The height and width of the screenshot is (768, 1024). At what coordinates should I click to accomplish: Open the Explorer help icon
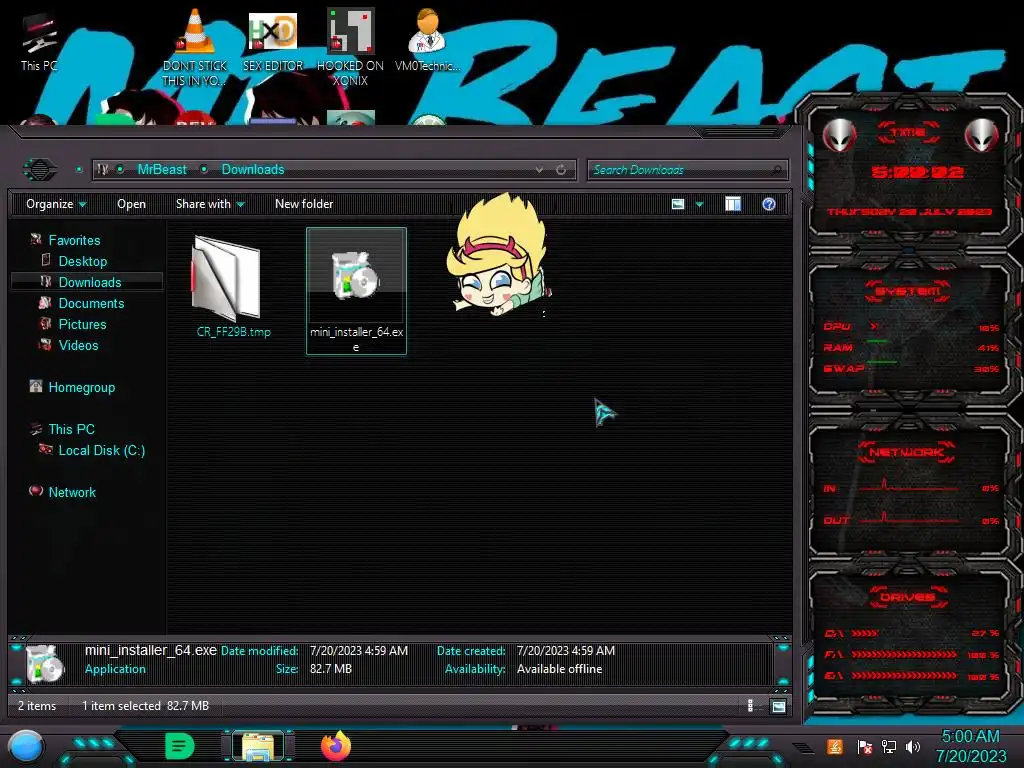click(769, 204)
